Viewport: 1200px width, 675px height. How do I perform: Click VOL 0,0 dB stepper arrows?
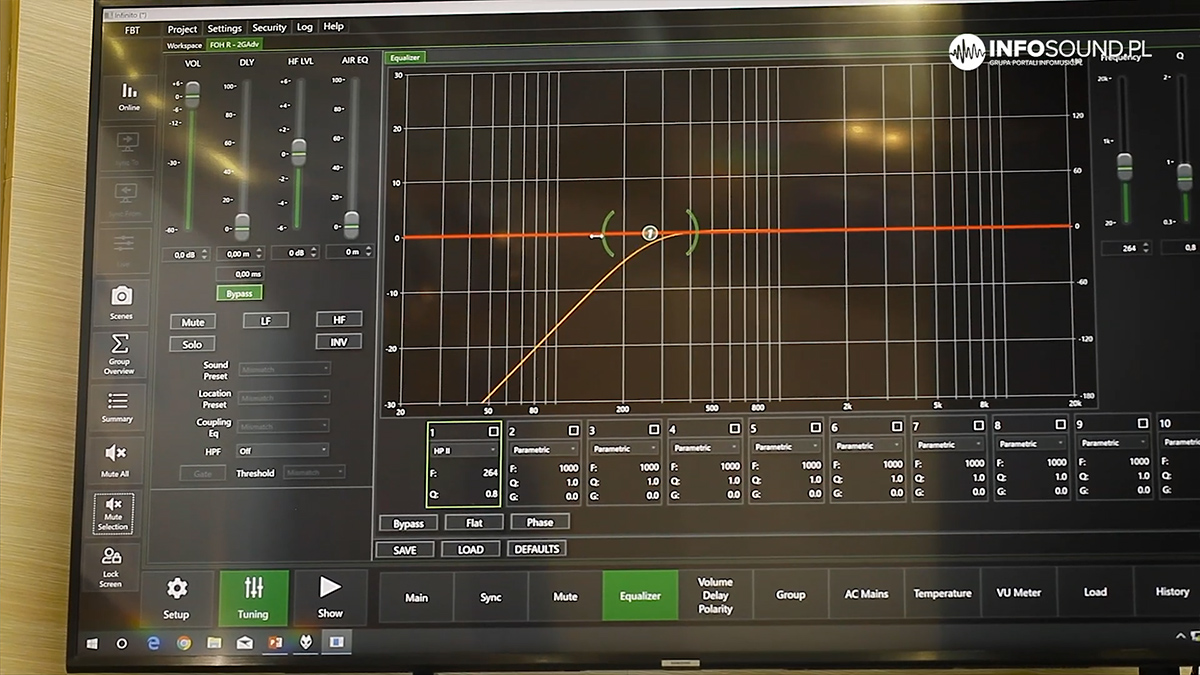[205, 255]
